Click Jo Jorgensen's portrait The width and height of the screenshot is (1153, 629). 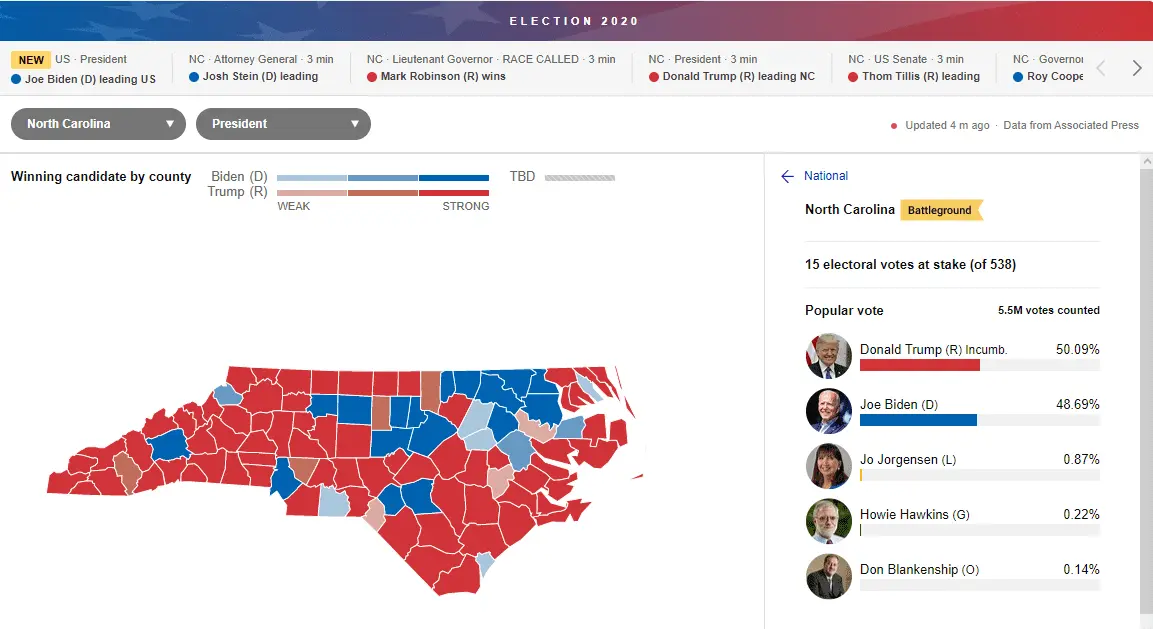point(828,465)
